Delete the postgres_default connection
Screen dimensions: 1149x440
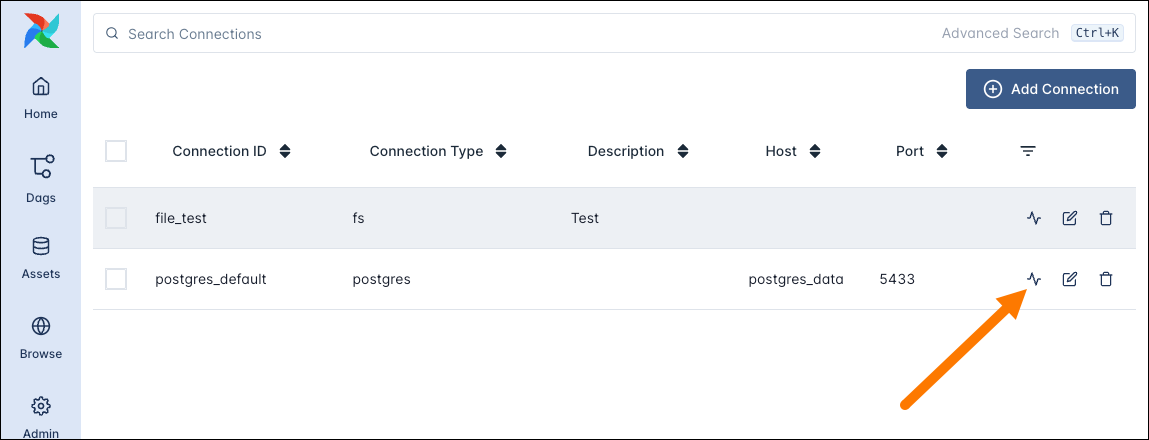pos(1105,279)
